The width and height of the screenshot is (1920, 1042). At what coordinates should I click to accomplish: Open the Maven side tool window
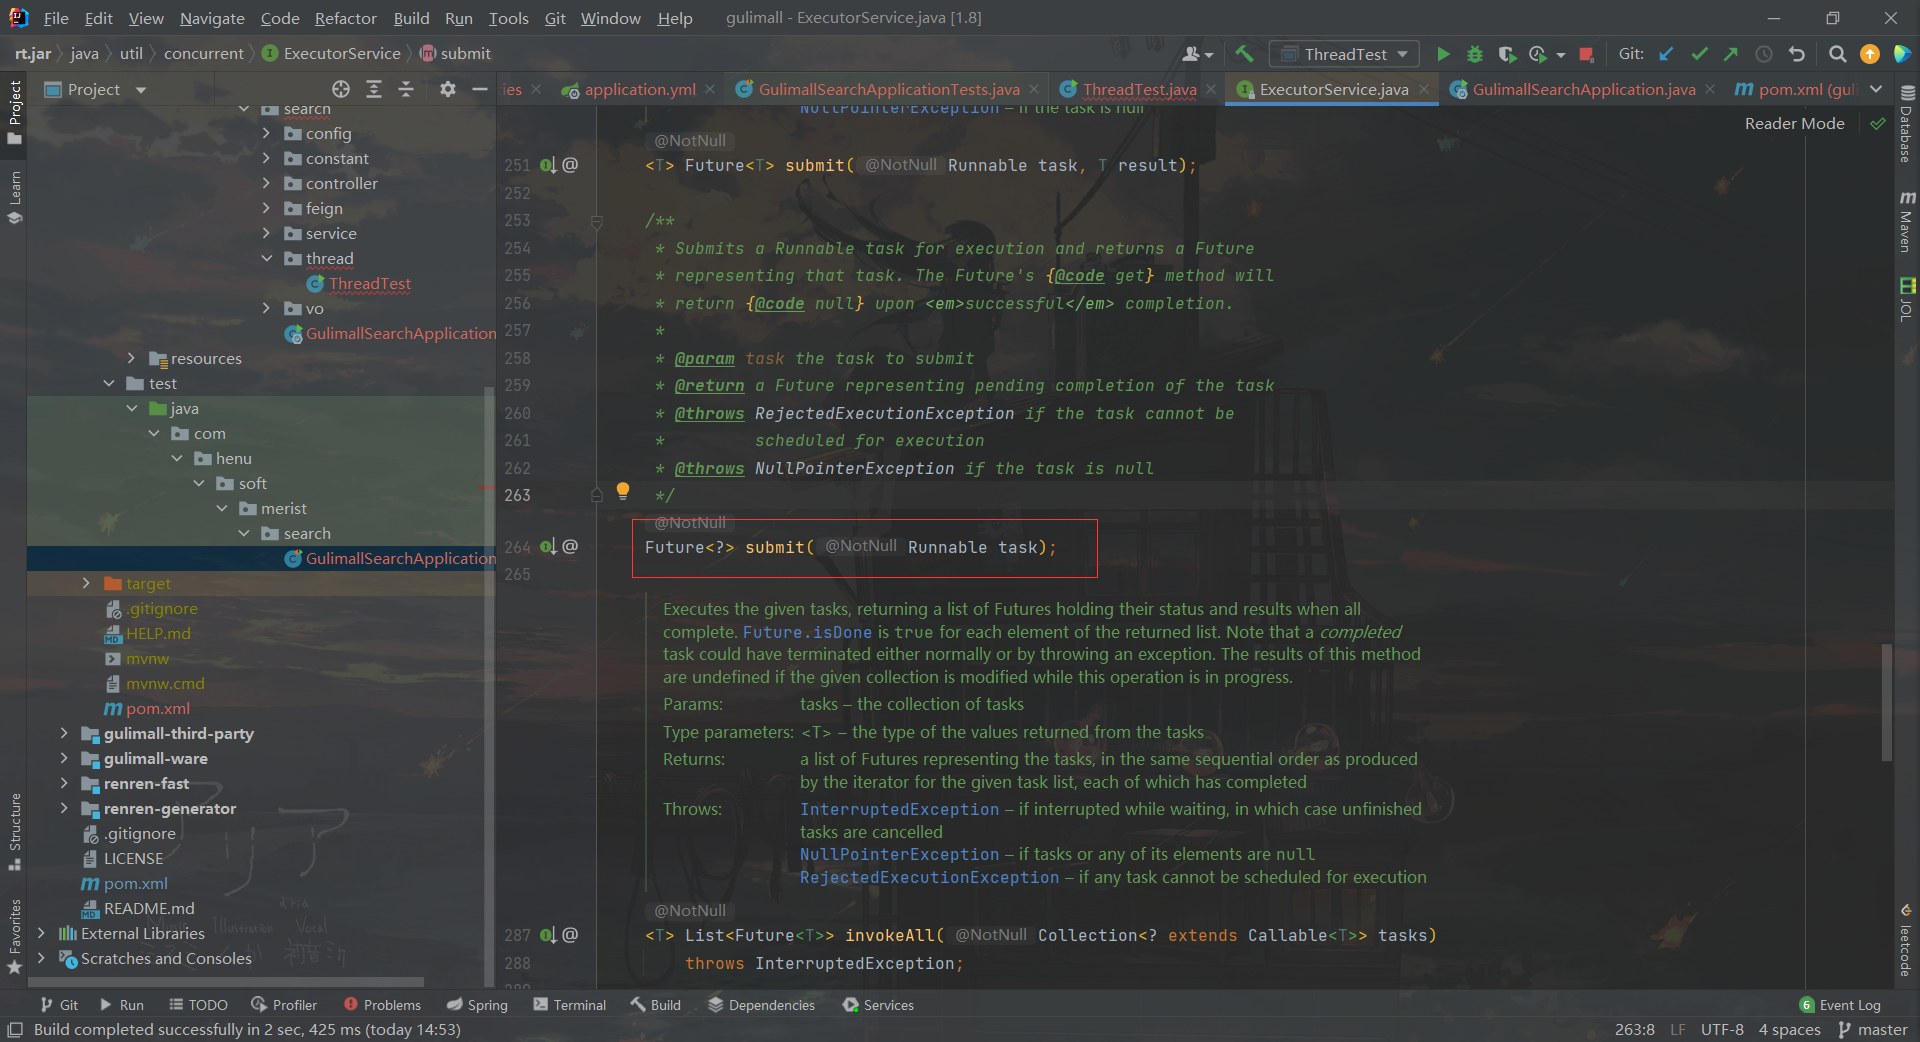coord(1906,221)
